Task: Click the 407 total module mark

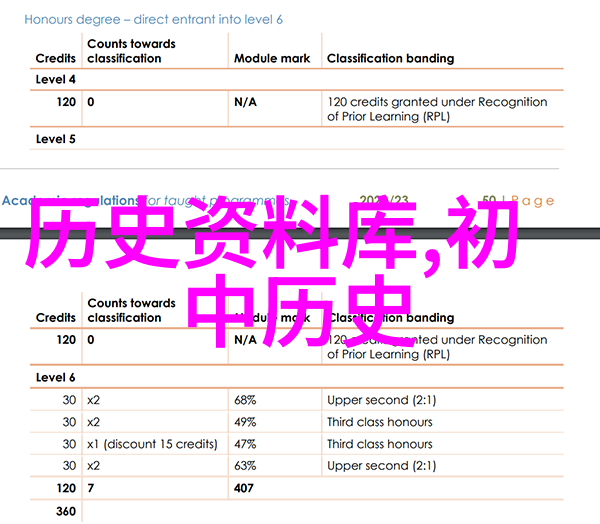Action: 246,488
